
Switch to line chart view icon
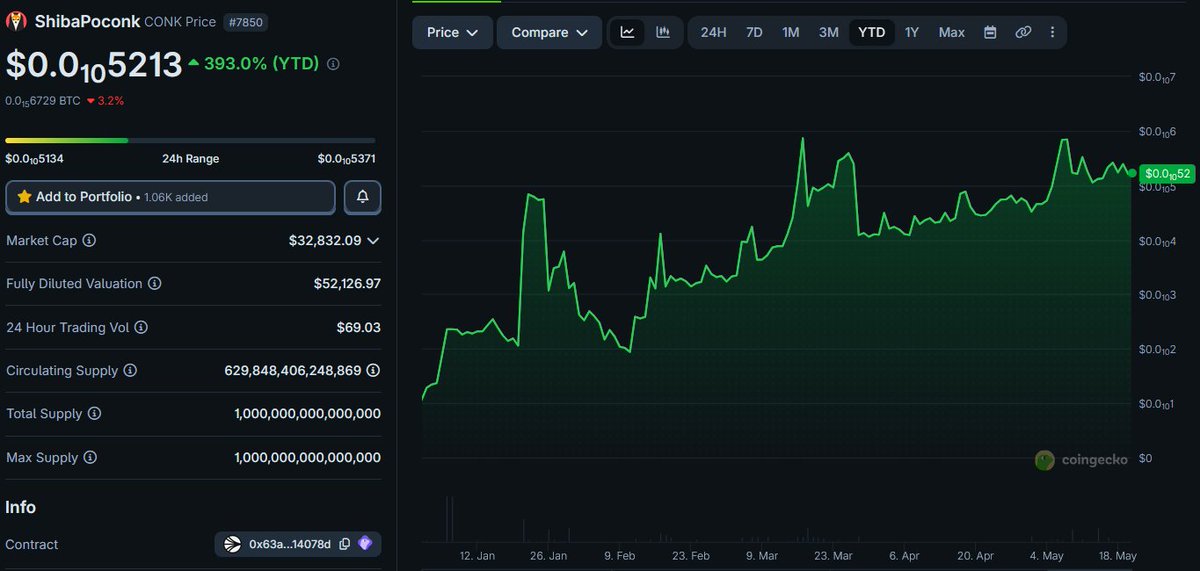click(627, 32)
